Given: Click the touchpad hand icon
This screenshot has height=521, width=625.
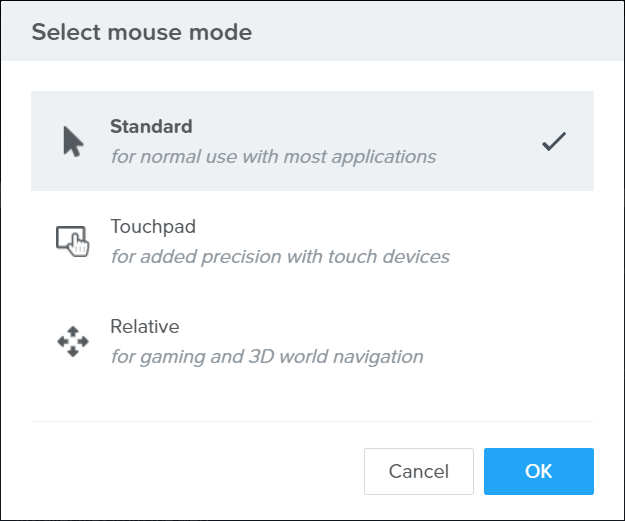Looking at the screenshot, I should click(72, 241).
